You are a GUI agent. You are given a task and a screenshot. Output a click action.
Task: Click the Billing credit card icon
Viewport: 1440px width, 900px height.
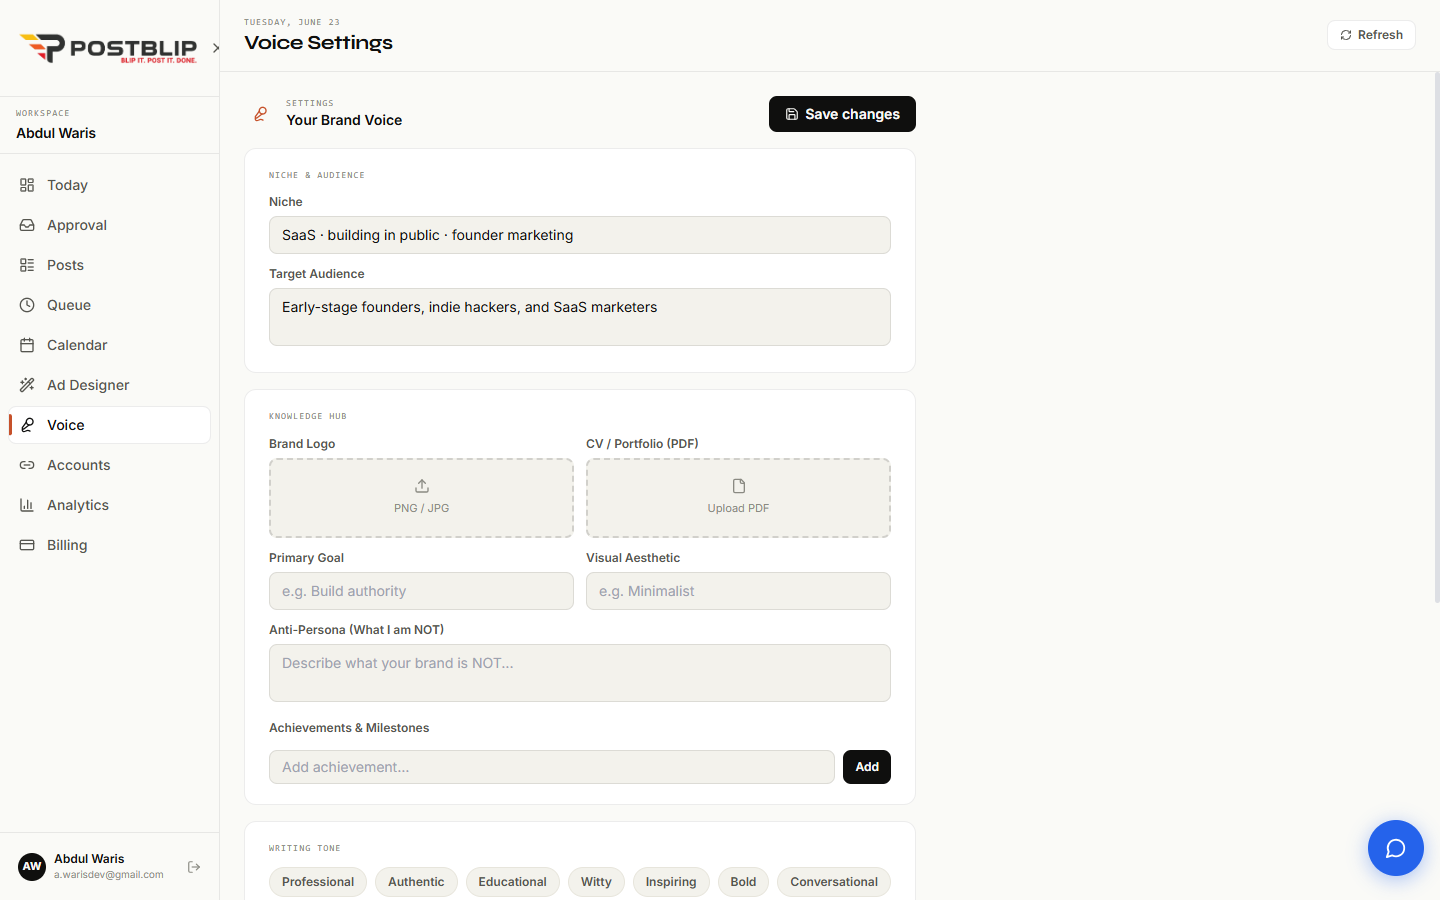(27, 545)
